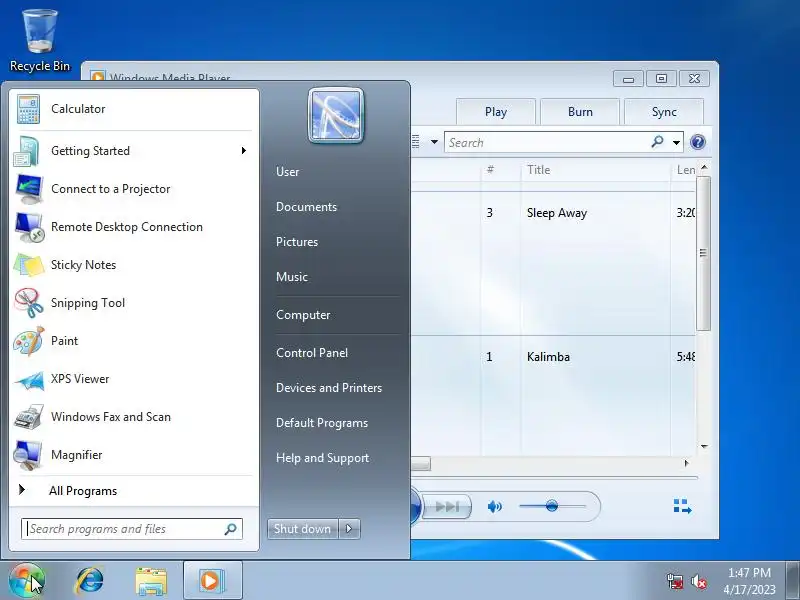Open Internet Explorer from the taskbar
The height and width of the screenshot is (600, 800).
90,581
